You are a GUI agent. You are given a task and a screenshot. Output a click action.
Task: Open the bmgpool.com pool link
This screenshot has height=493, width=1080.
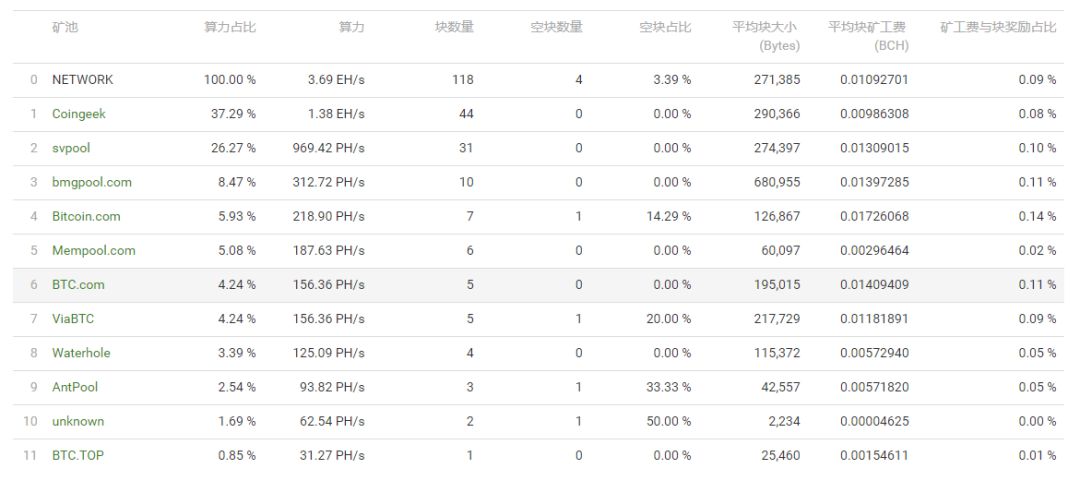tap(92, 182)
